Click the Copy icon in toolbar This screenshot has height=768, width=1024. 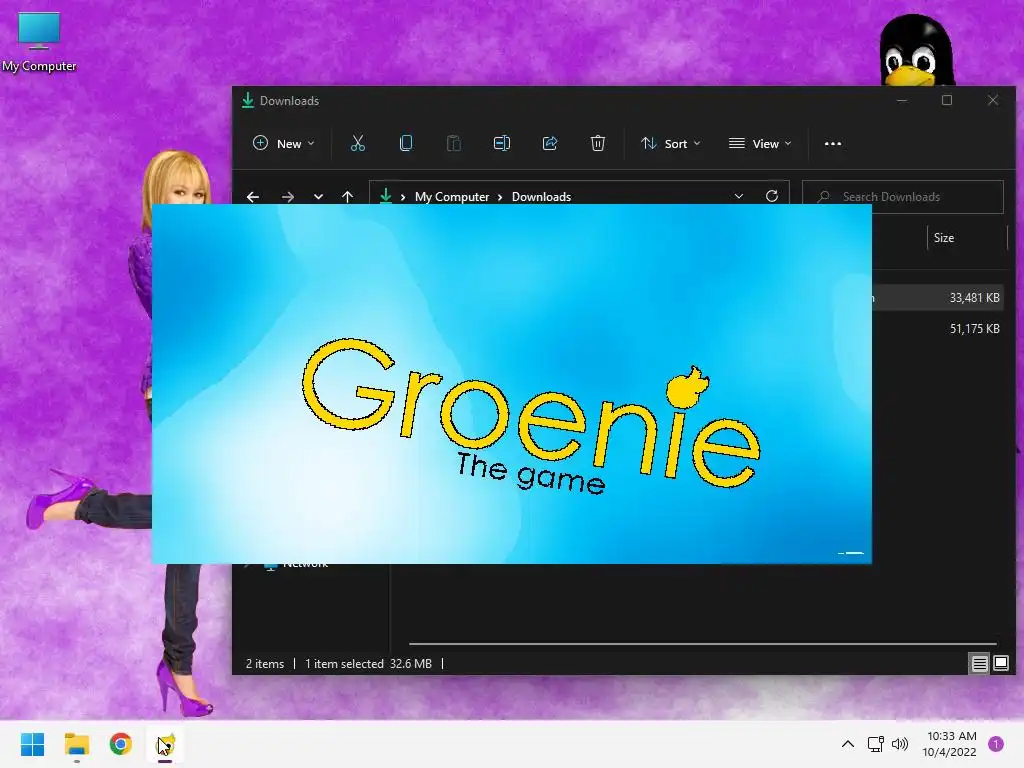click(406, 144)
